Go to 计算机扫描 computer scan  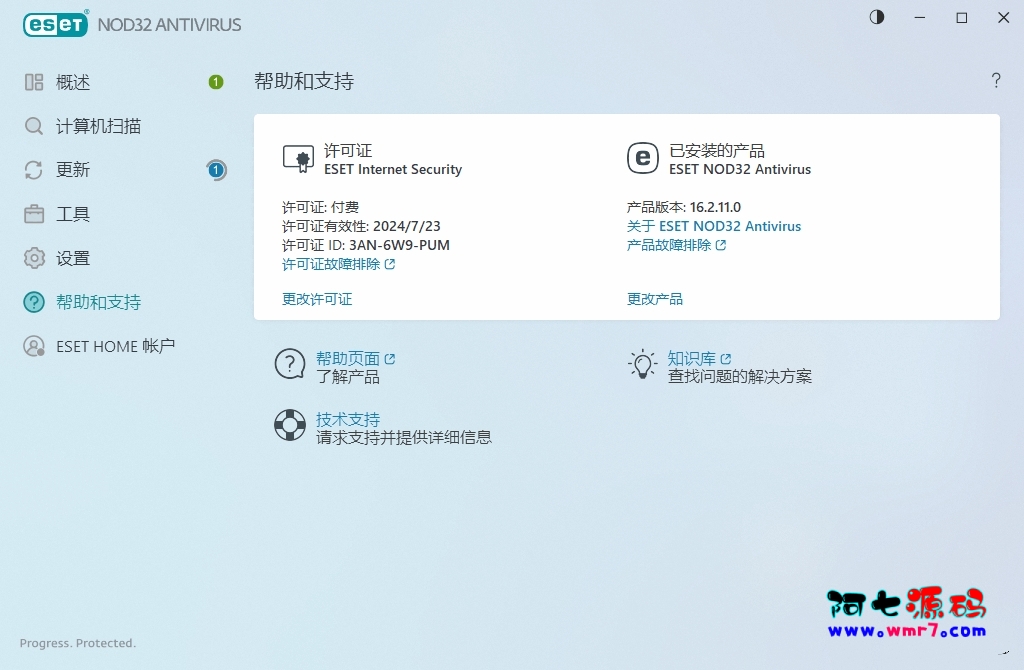(x=98, y=126)
